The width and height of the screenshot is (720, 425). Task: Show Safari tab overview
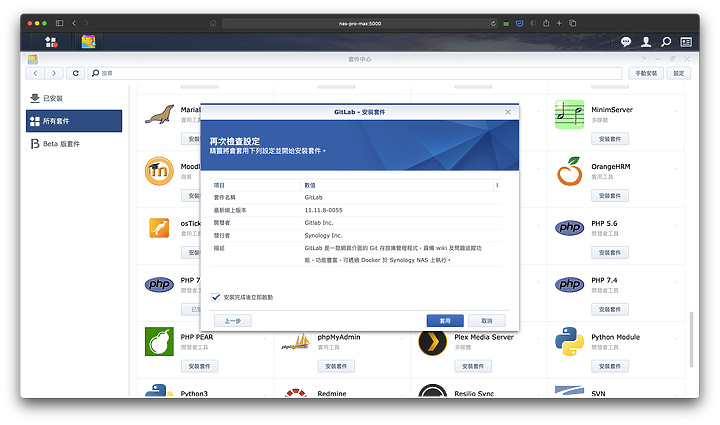(x=573, y=23)
